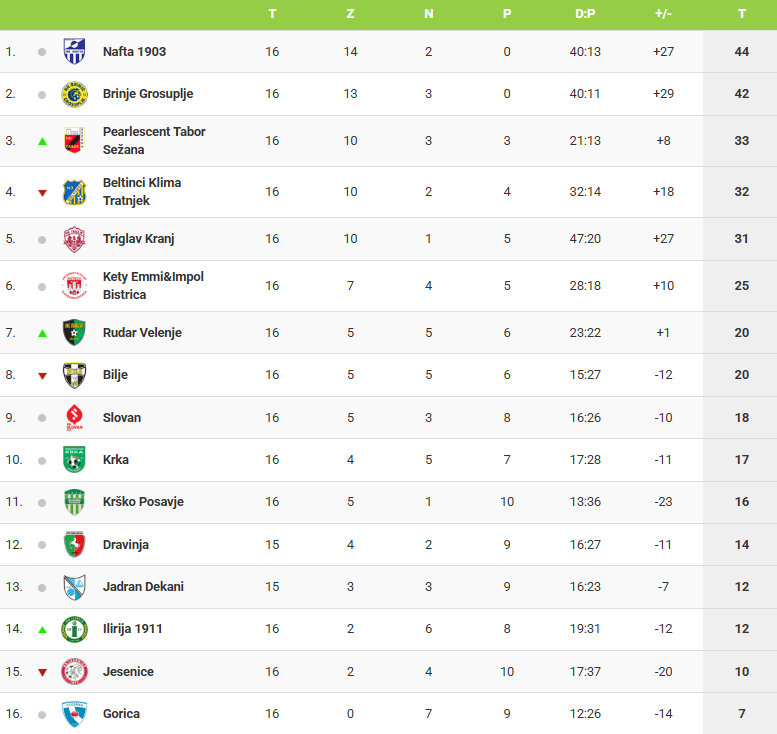Image resolution: width=777 pixels, height=734 pixels.
Task: Click the +/- goal difference header
Action: [663, 14]
